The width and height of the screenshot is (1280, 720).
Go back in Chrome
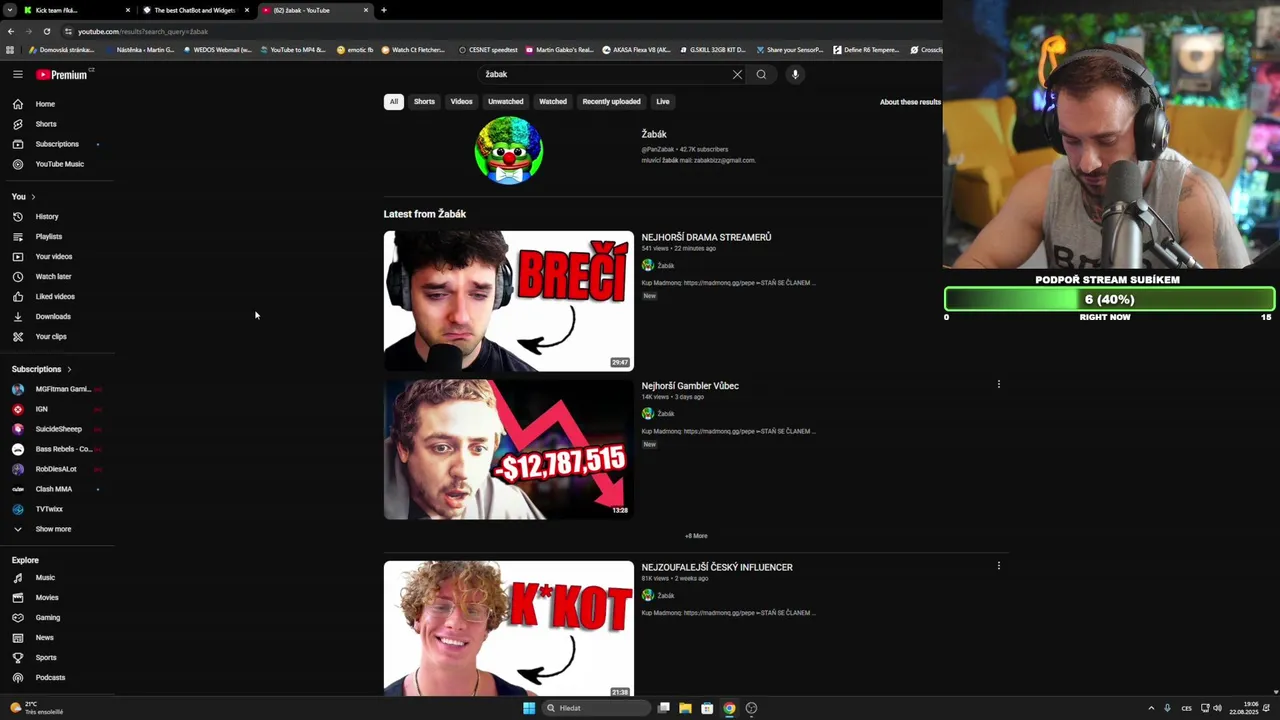coord(11,31)
